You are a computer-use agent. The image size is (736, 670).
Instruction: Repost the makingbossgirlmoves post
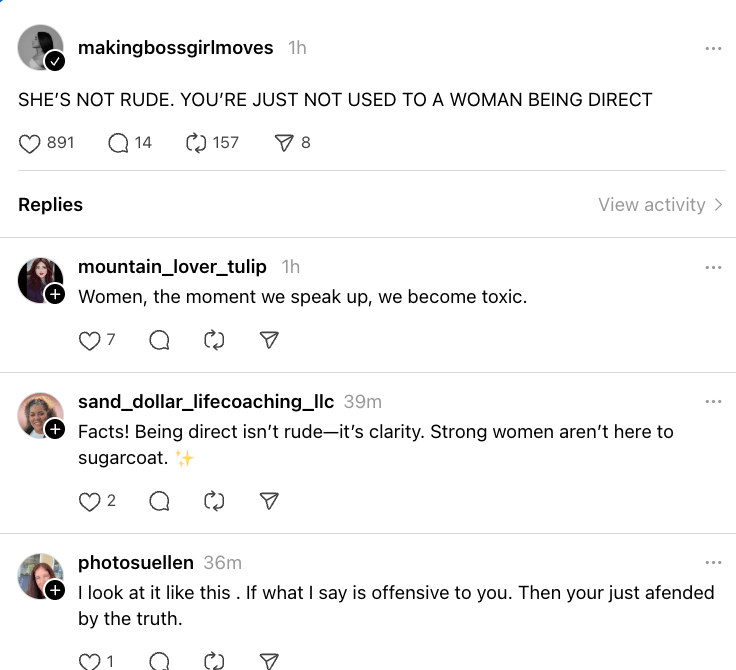pyautogui.click(x=197, y=143)
